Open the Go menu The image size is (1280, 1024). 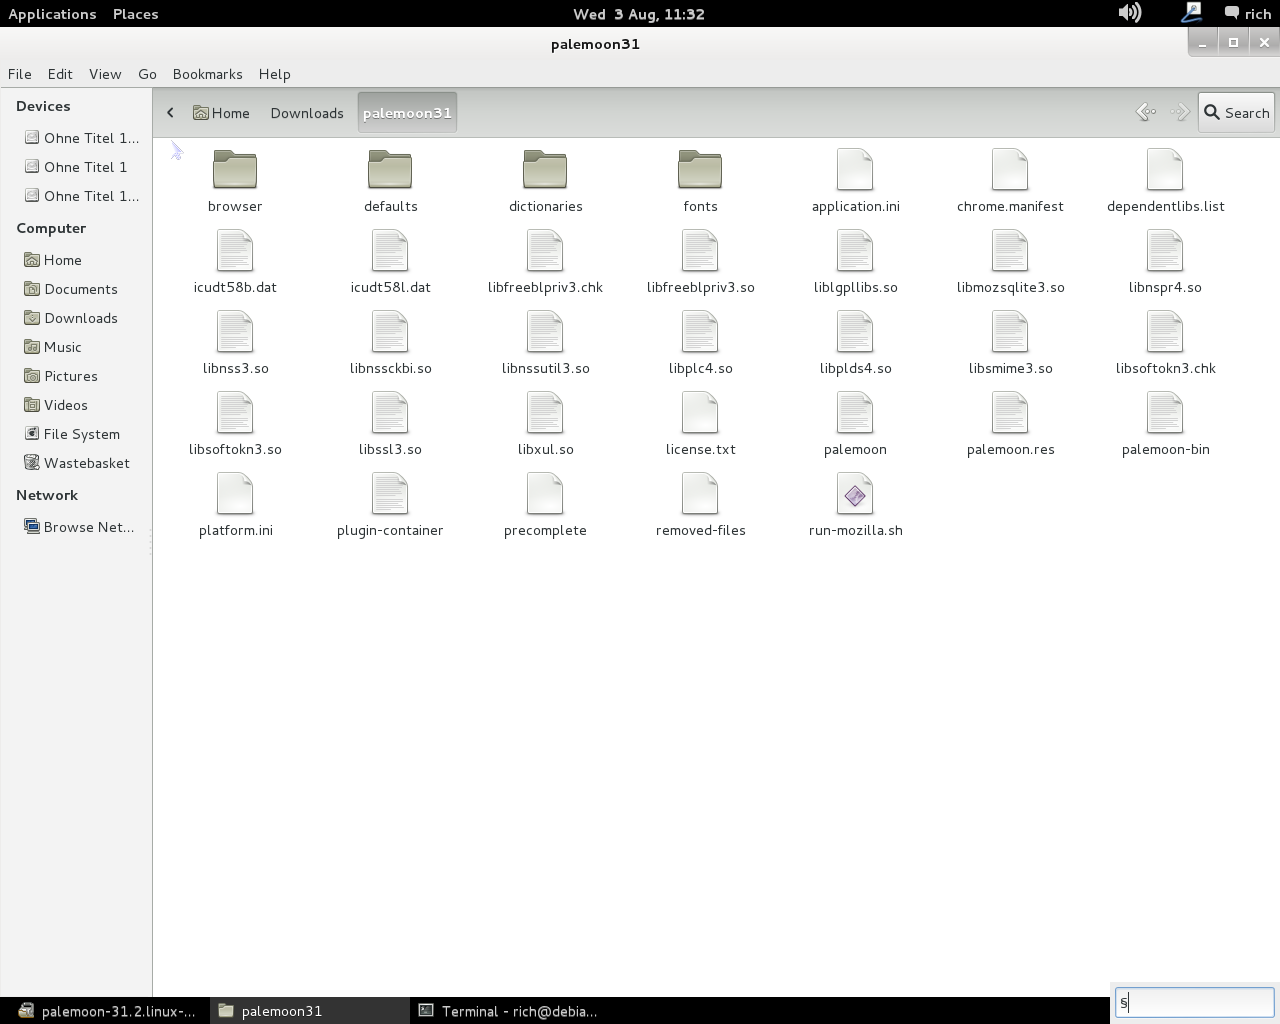point(147,74)
